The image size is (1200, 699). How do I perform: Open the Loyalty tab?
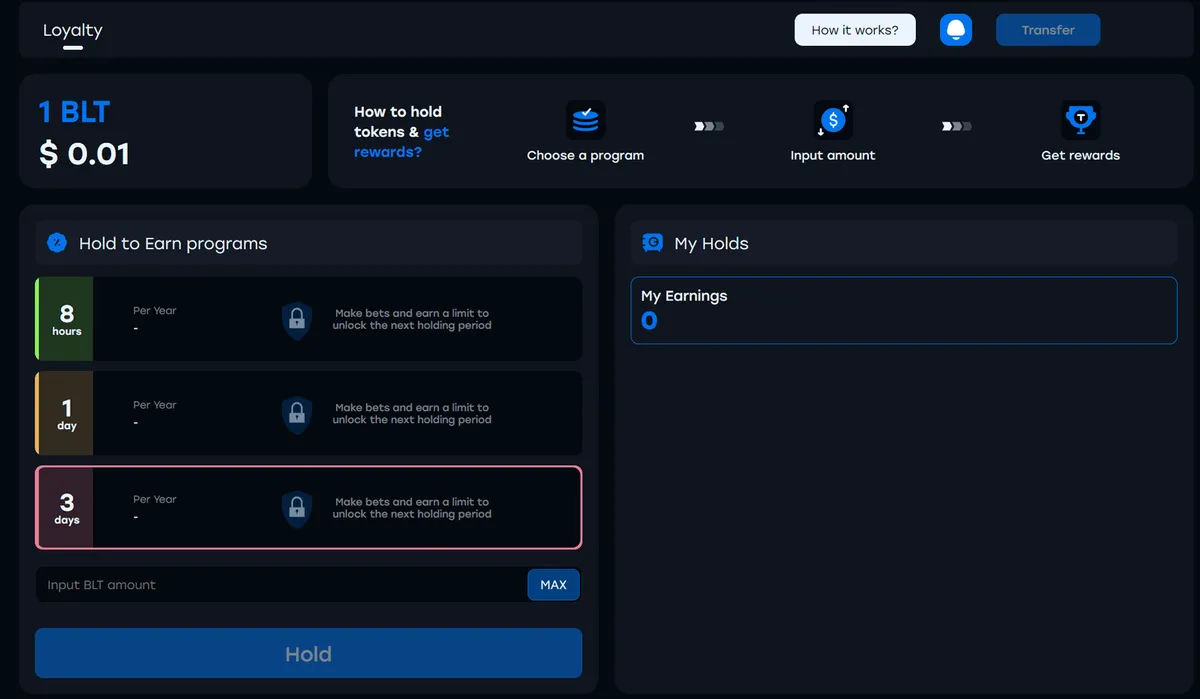tap(72, 30)
